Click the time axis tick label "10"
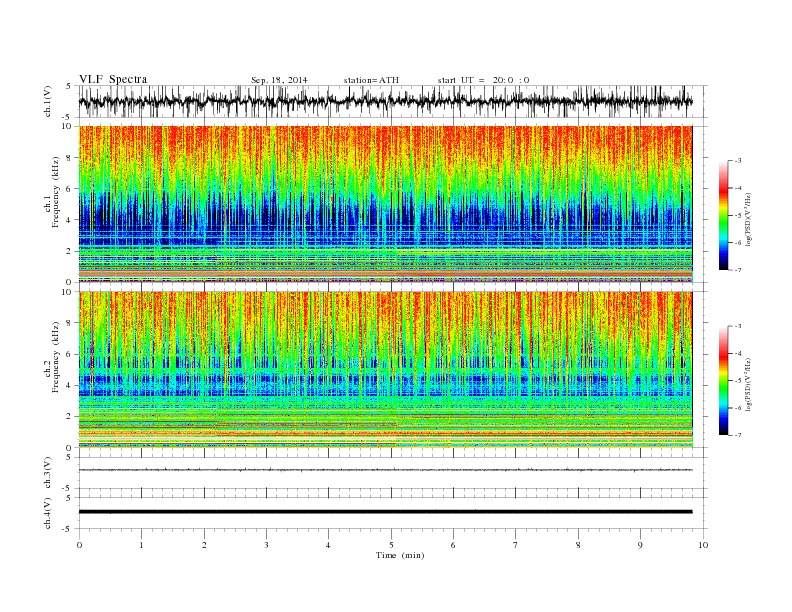792x612 pixels. tap(703, 545)
